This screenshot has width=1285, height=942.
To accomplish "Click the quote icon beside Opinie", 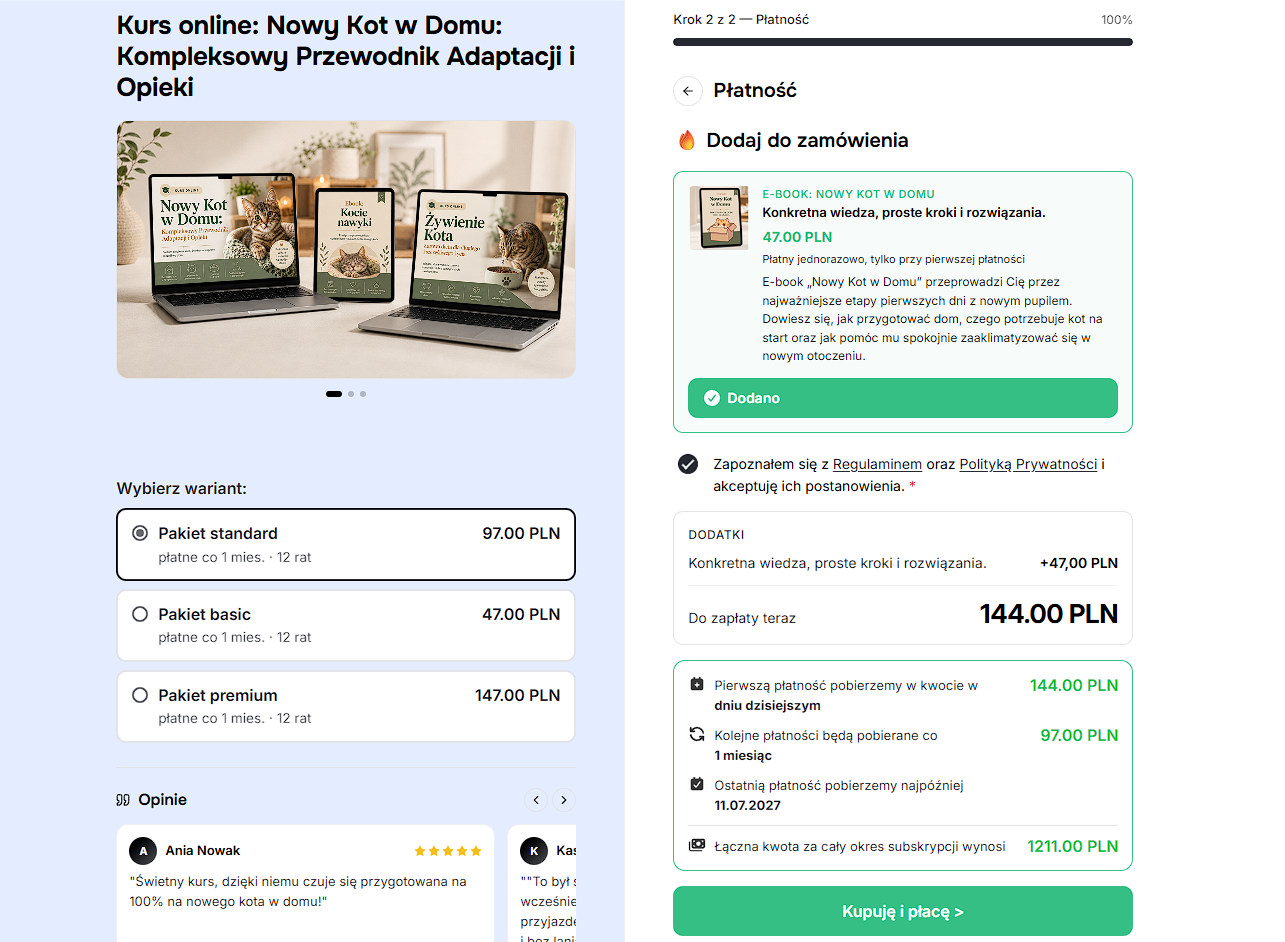I will 123,800.
